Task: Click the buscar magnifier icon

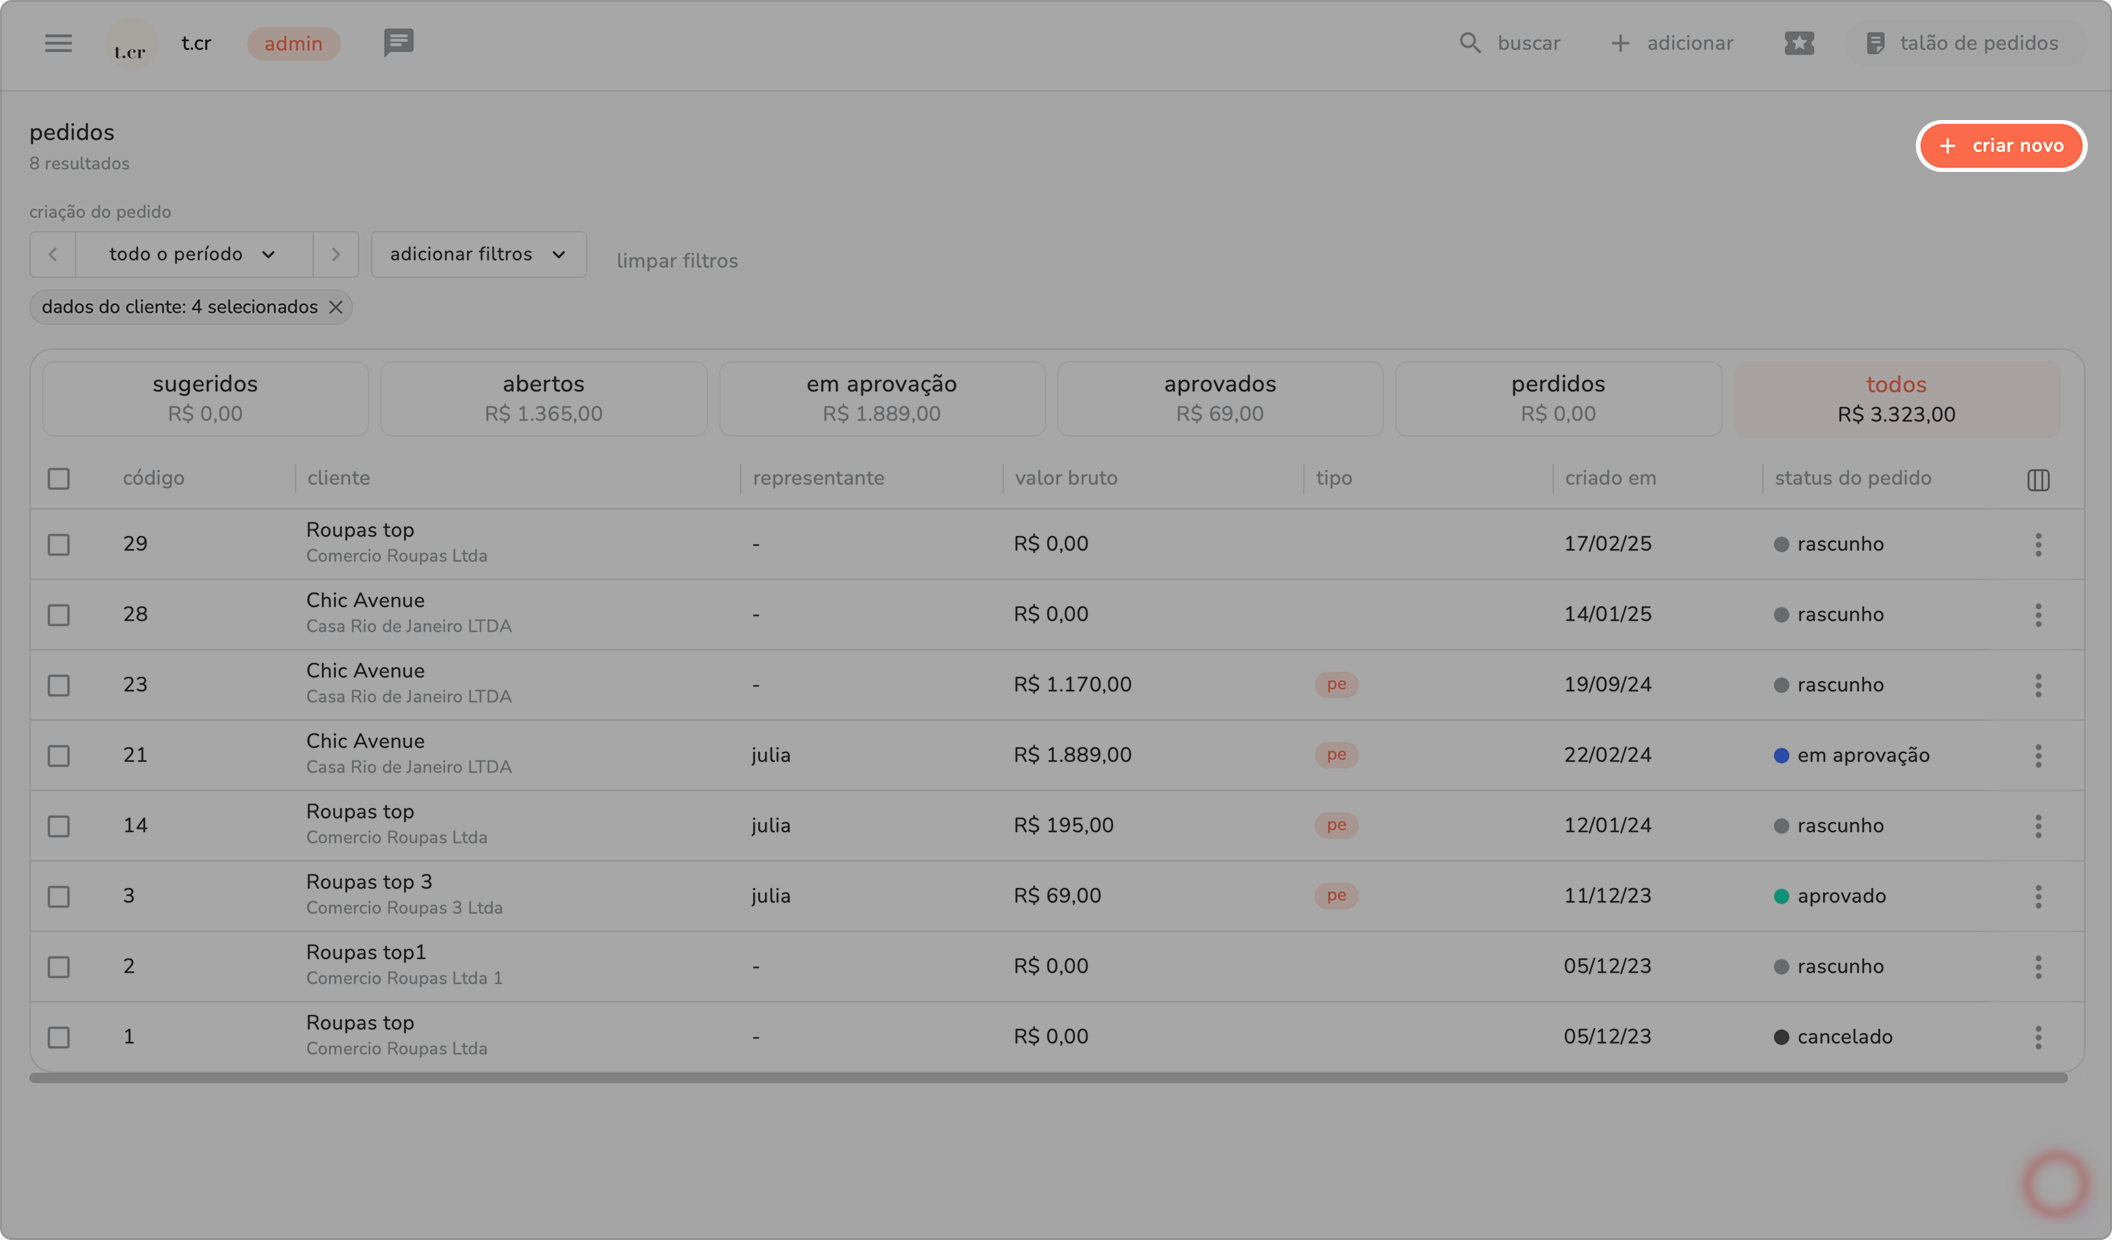Action: click(x=1469, y=43)
